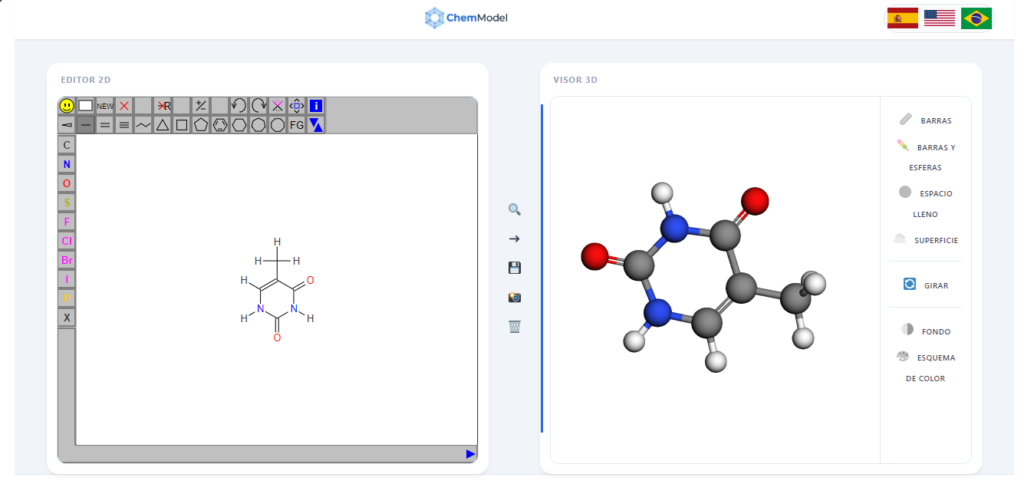Select the double bond tool

click(105, 125)
